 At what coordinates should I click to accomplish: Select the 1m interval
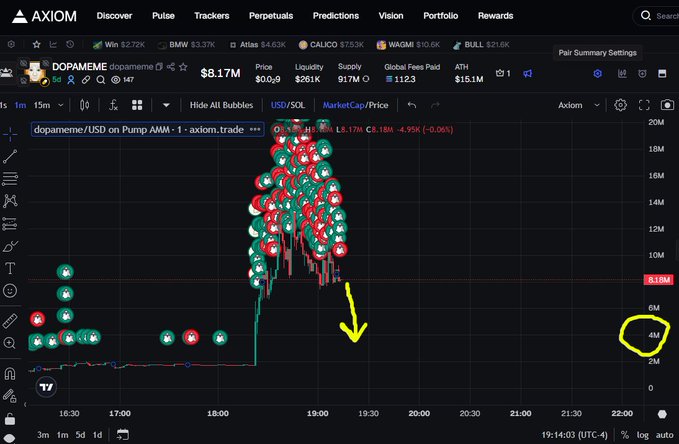(20, 105)
